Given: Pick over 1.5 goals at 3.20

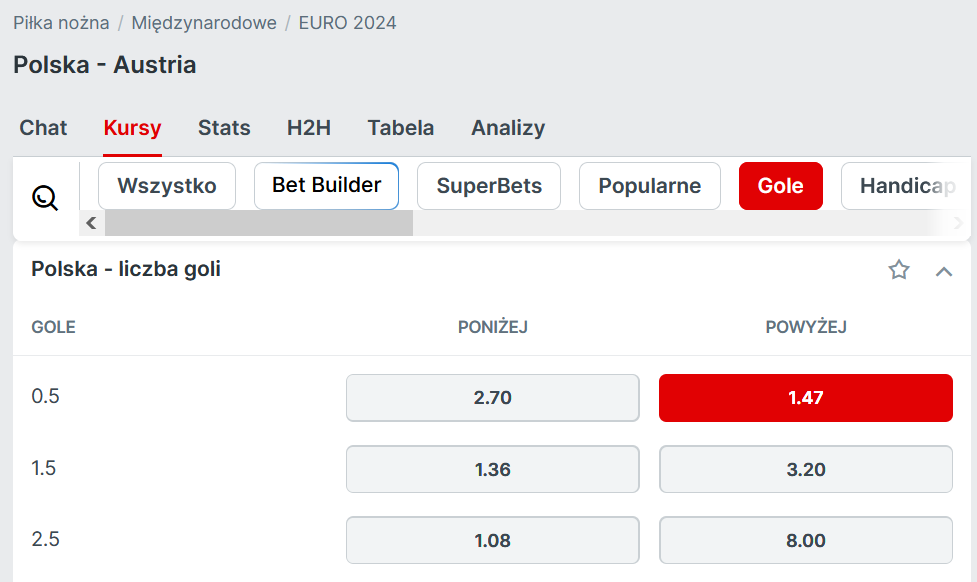Looking at the screenshot, I should click(x=805, y=469).
